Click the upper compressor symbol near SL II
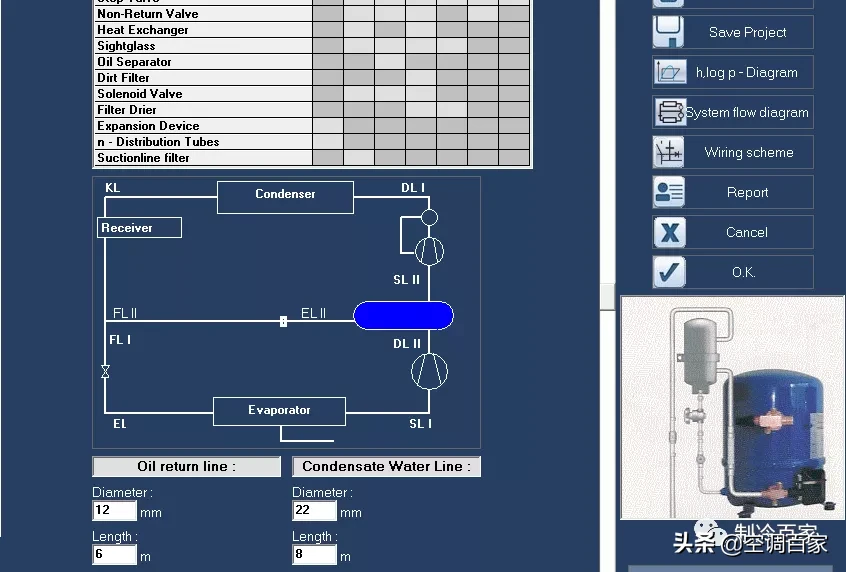The image size is (846, 572). [x=429, y=251]
